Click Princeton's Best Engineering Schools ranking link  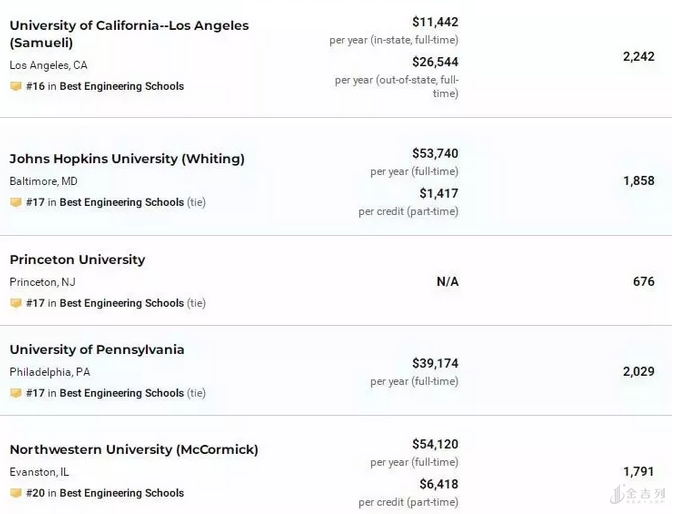tap(121, 304)
